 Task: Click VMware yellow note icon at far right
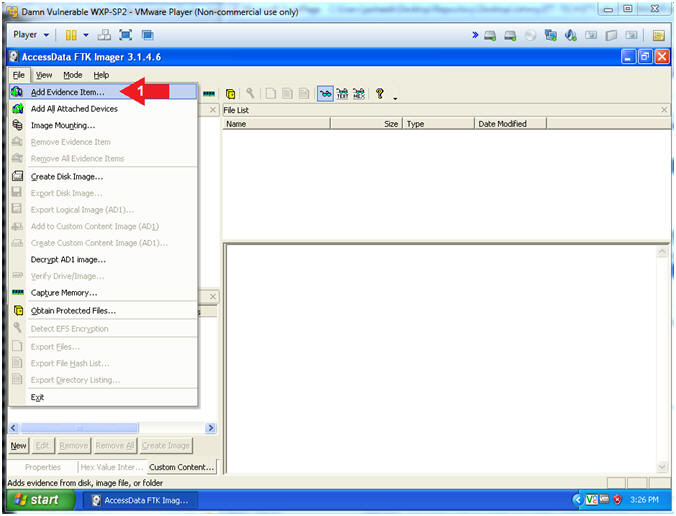coord(658,35)
